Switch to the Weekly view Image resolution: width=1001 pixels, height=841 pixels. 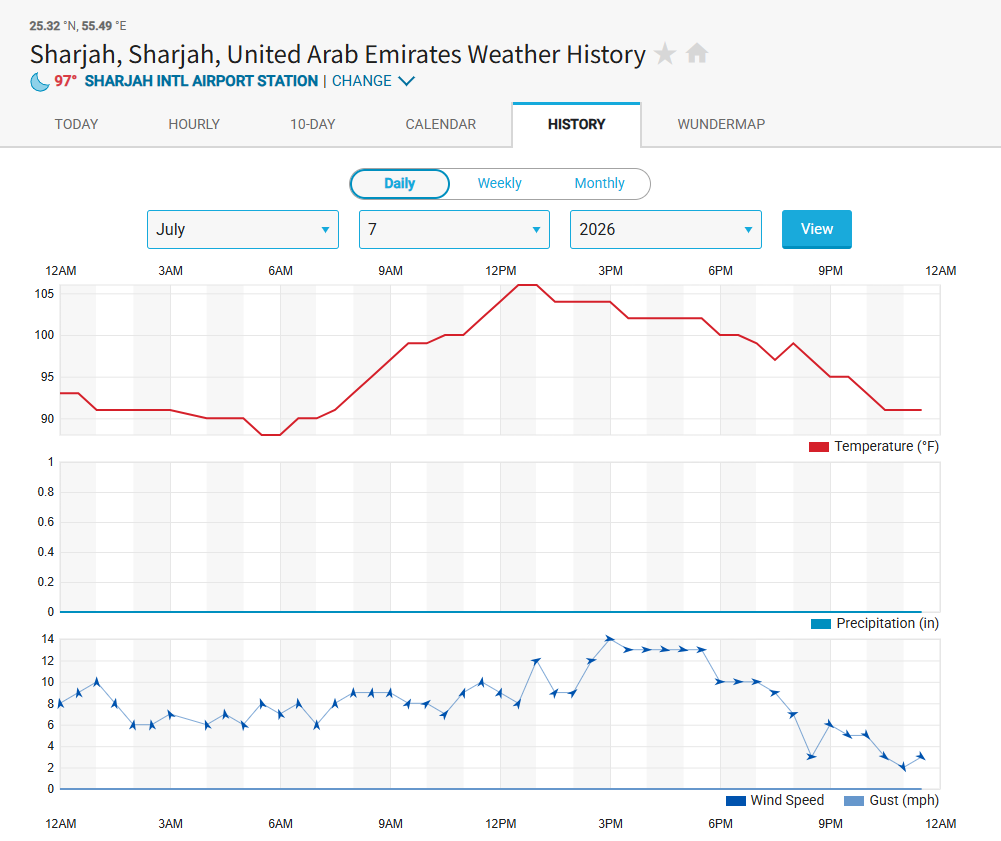point(499,183)
